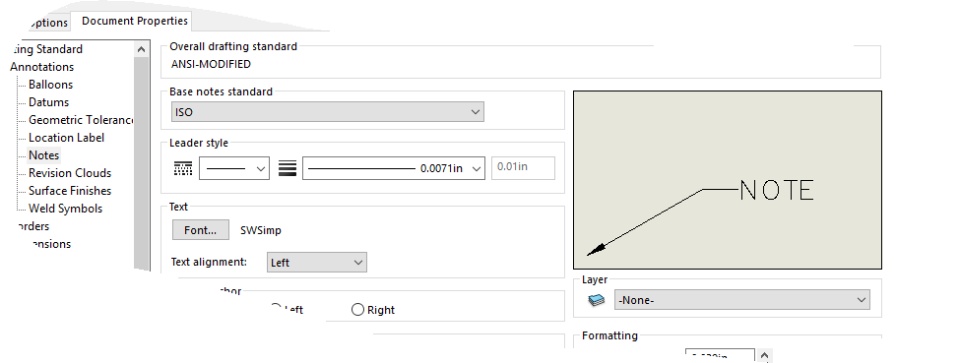960x363 pixels.
Task: Click the scroll up arrow in tree panel
Action: [141, 50]
